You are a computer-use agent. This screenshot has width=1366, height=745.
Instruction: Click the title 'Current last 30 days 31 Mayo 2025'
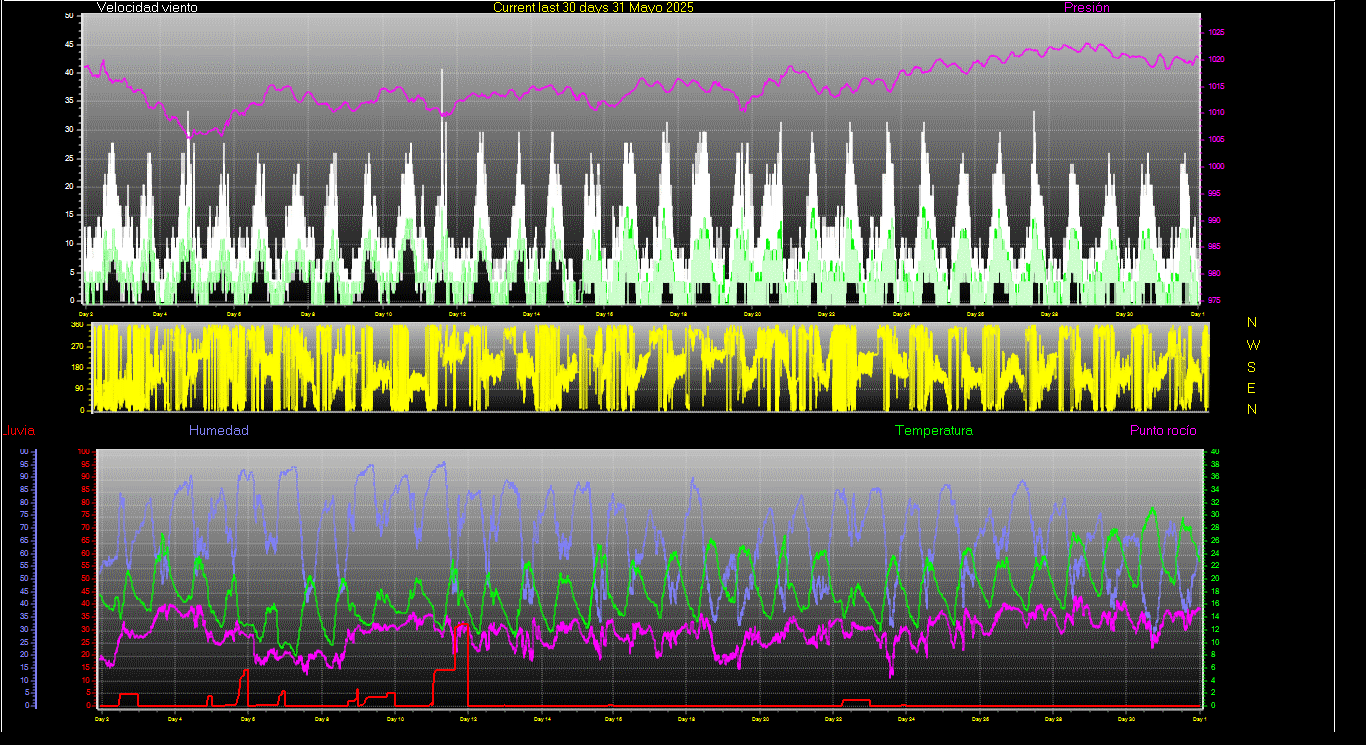tap(593, 8)
